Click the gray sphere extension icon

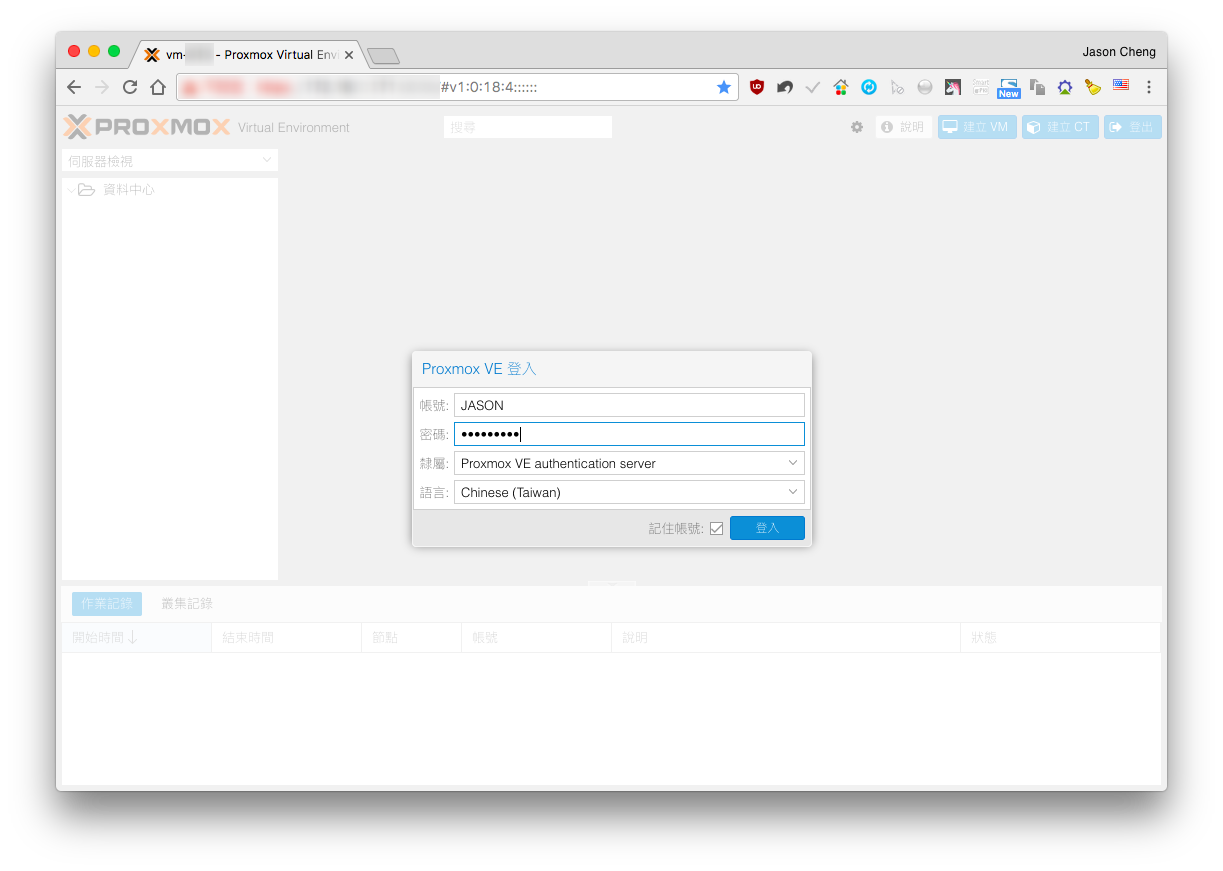[x=925, y=87]
